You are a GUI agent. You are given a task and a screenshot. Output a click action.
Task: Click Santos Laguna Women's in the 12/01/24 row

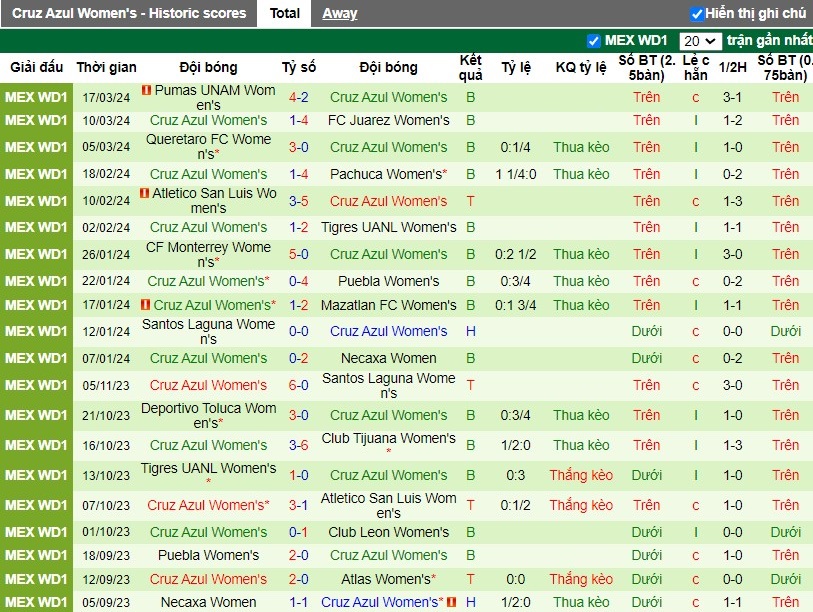click(x=208, y=331)
